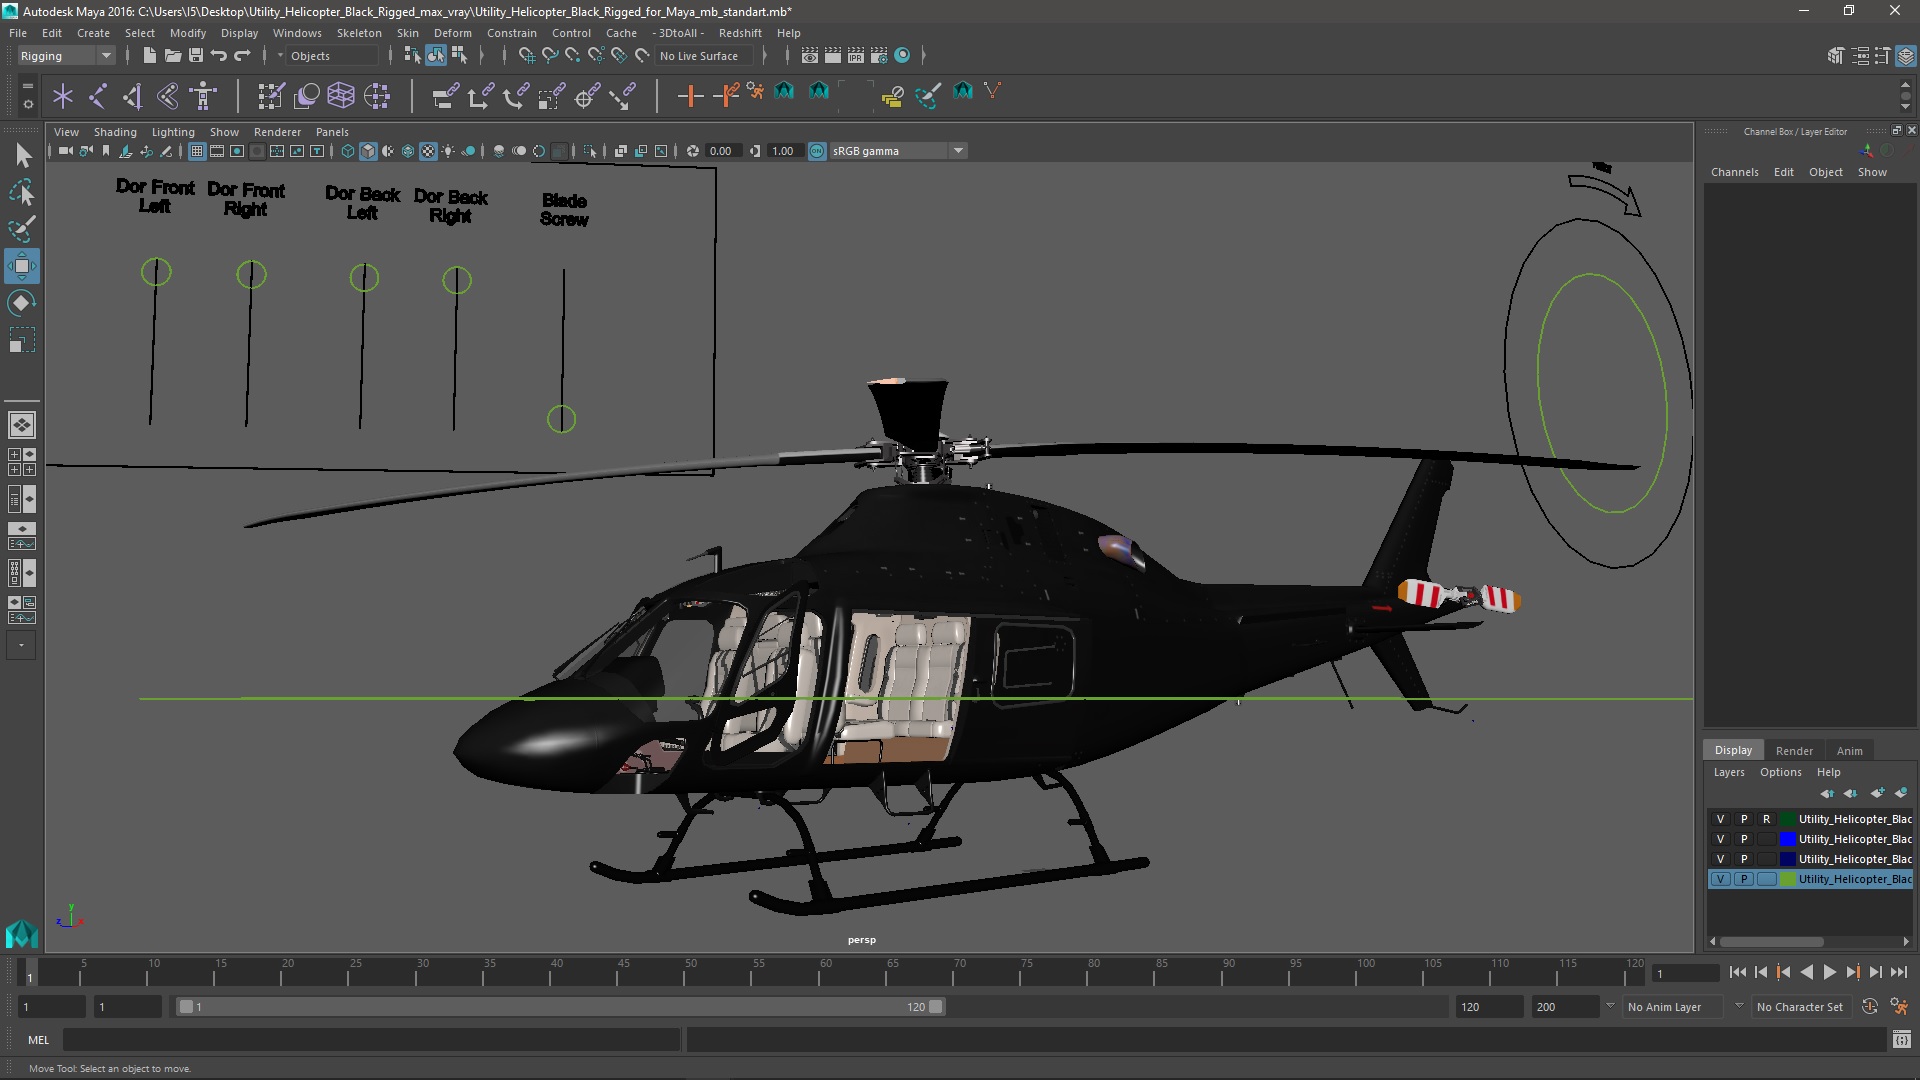Toggle Snap to Grids magnet icon
Image resolution: width=1920 pixels, height=1080 pixels.
pyautogui.click(x=527, y=56)
